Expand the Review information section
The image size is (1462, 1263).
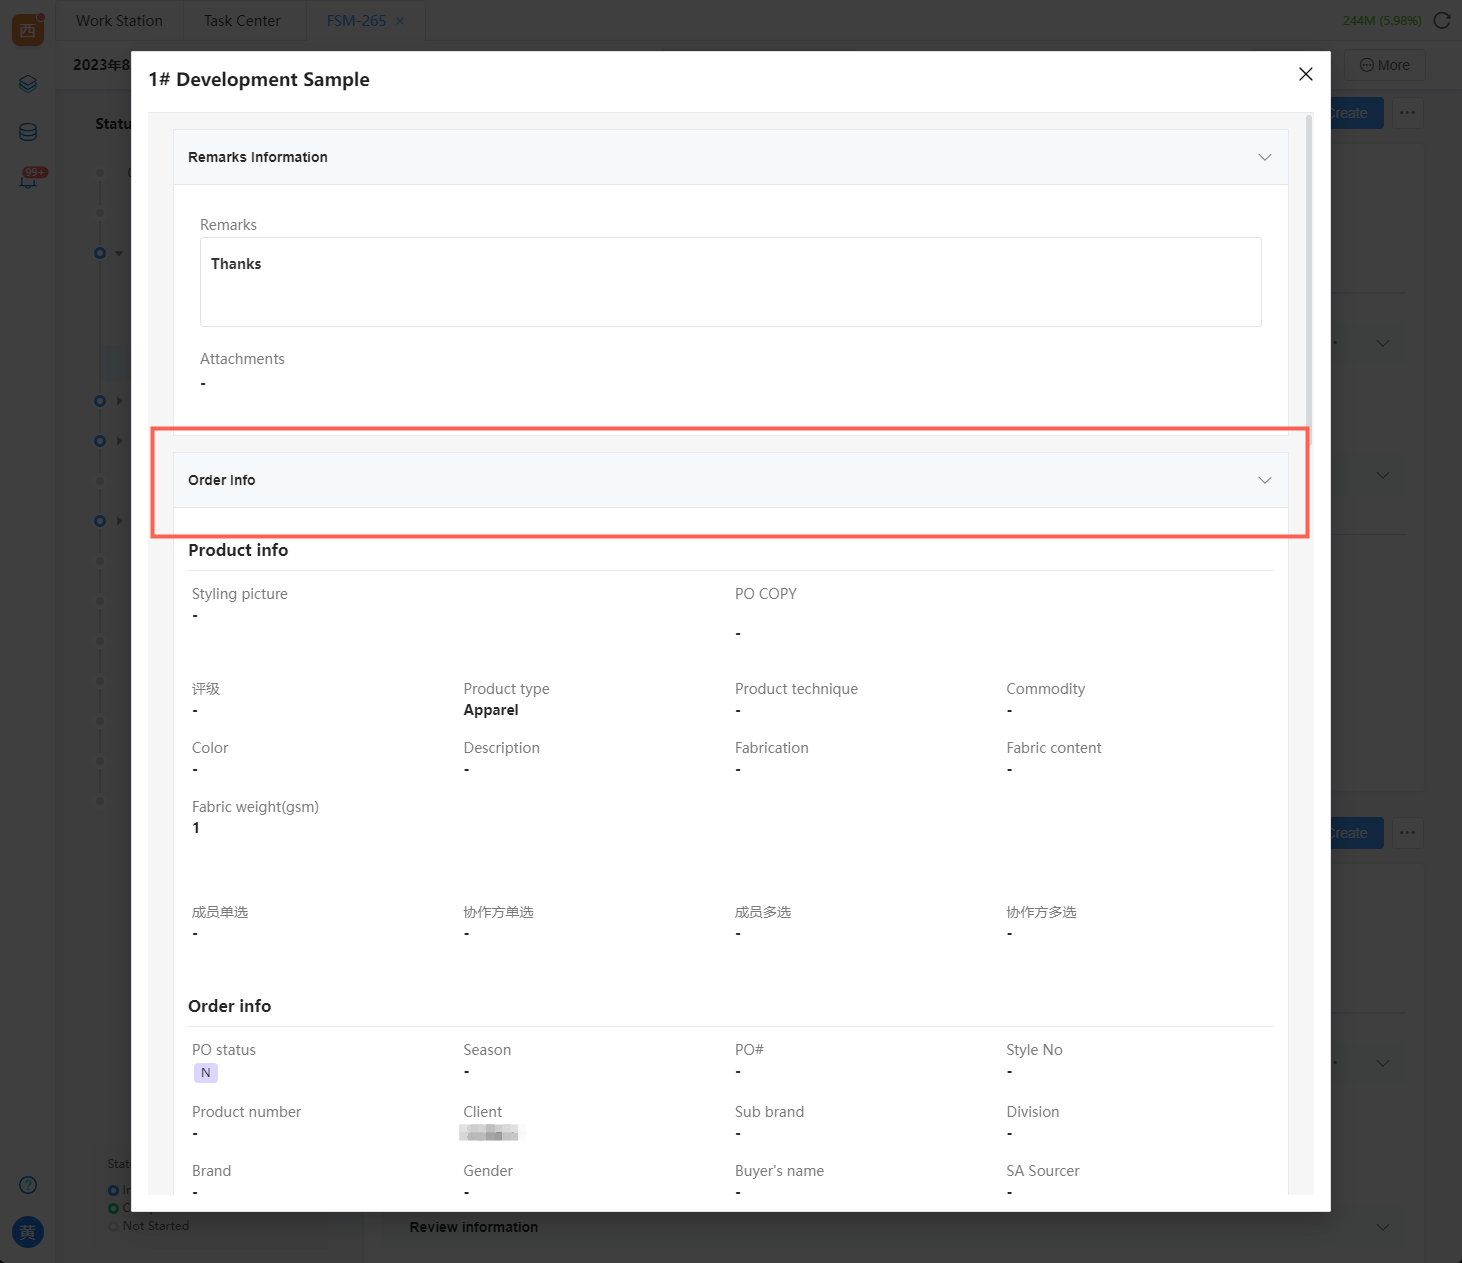[x=1383, y=1227]
